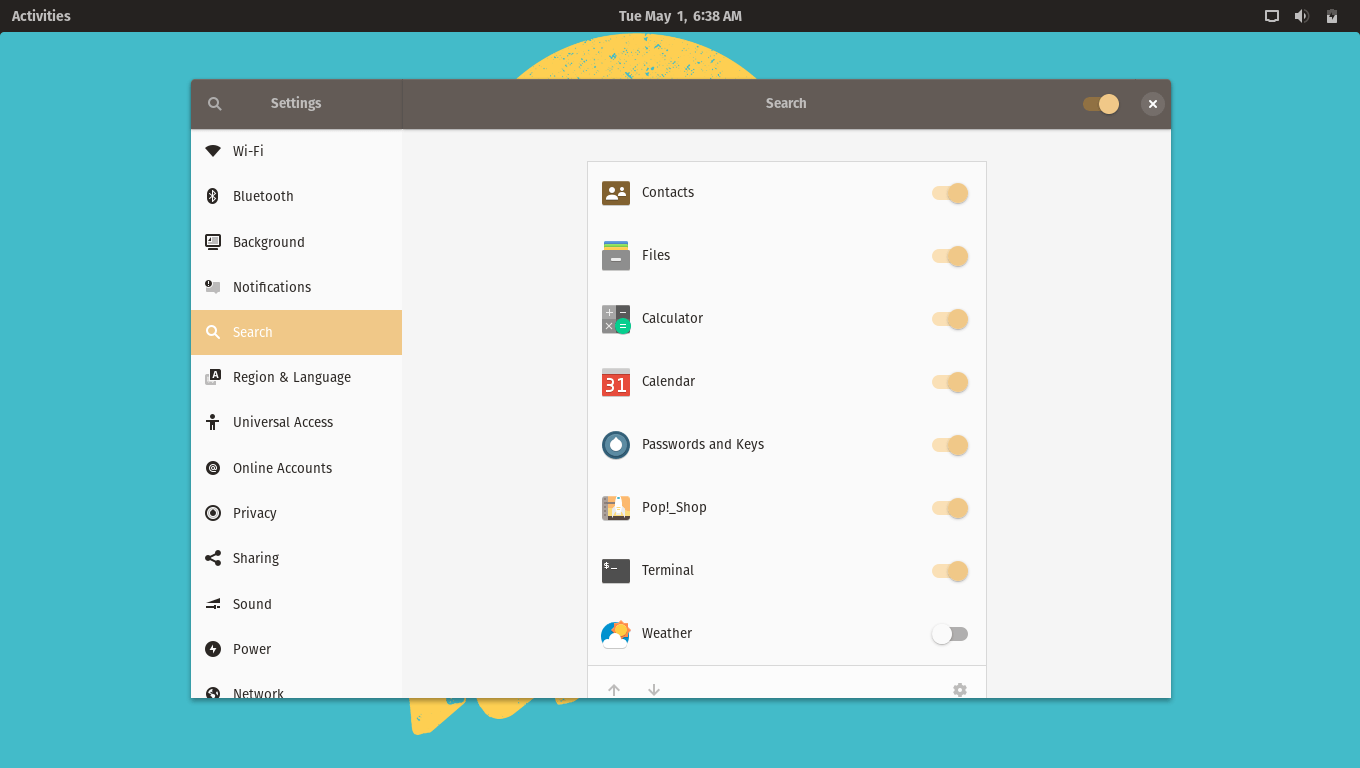Open the system volume icon in top bar
1360x768 pixels.
point(1301,16)
